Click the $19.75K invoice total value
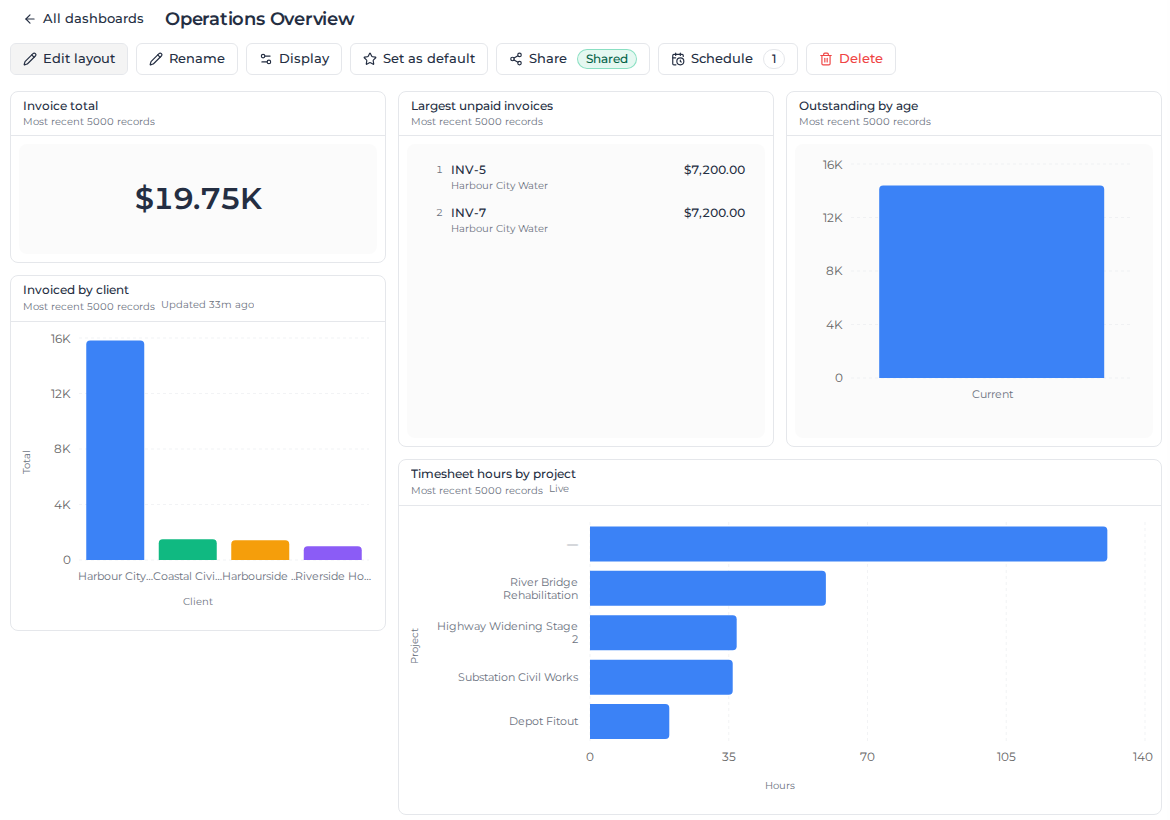Screen dimensions: 1170x820 pyautogui.click(x=198, y=198)
